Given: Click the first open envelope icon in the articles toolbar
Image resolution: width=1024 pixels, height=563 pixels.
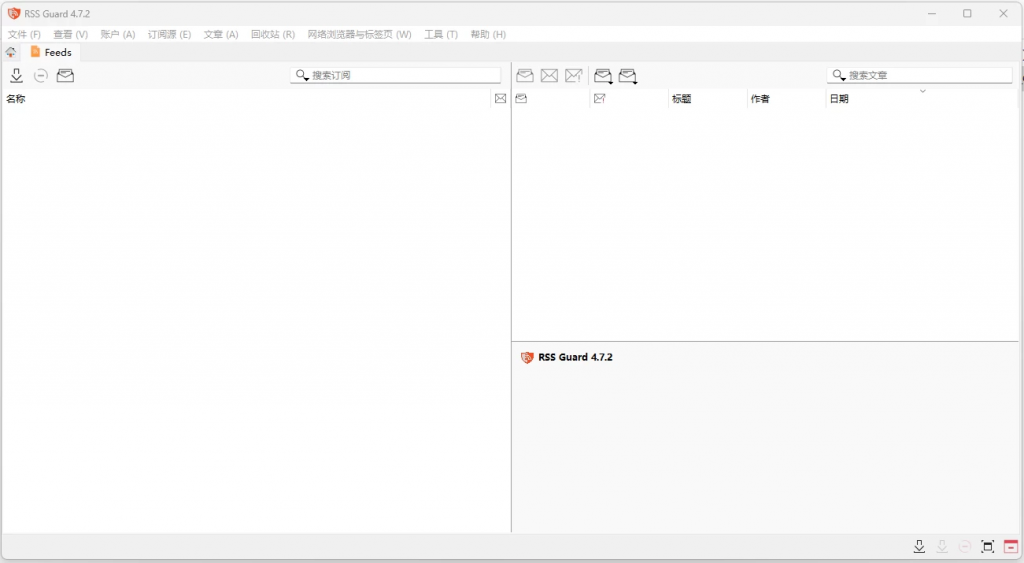Looking at the screenshot, I should click(x=525, y=76).
